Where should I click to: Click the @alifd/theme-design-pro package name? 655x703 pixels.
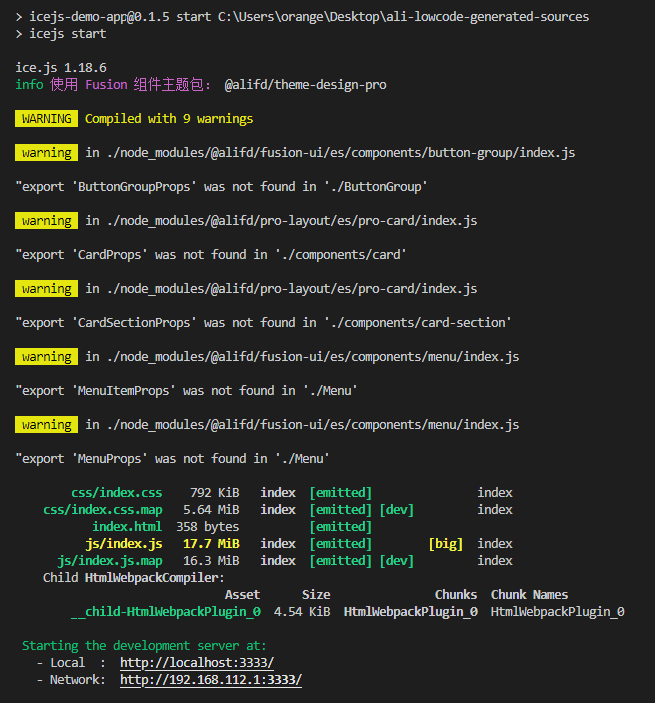point(305,85)
